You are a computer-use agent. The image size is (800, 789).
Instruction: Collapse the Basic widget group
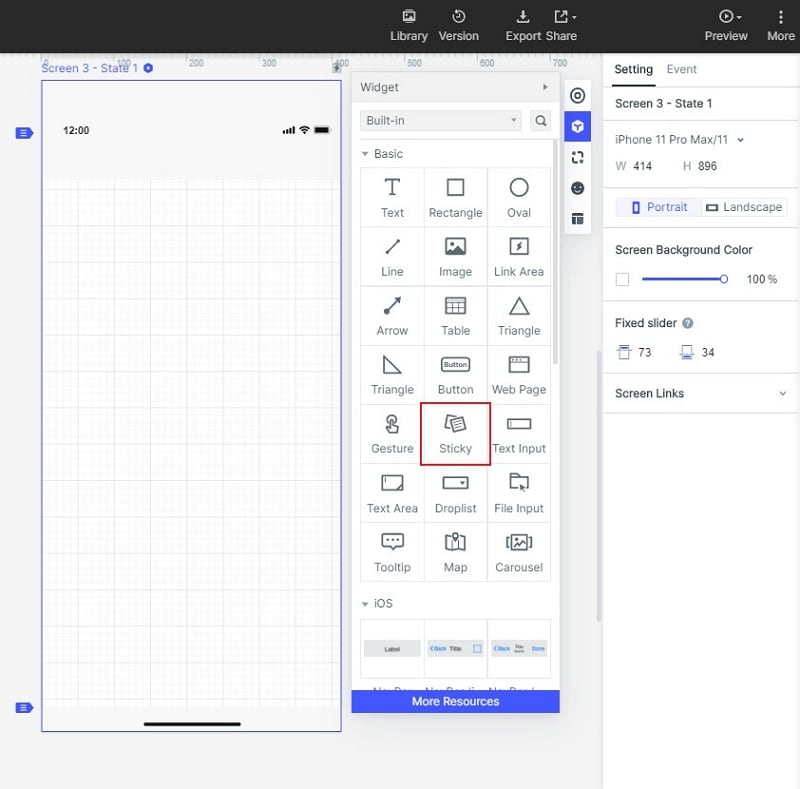pos(365,154)
